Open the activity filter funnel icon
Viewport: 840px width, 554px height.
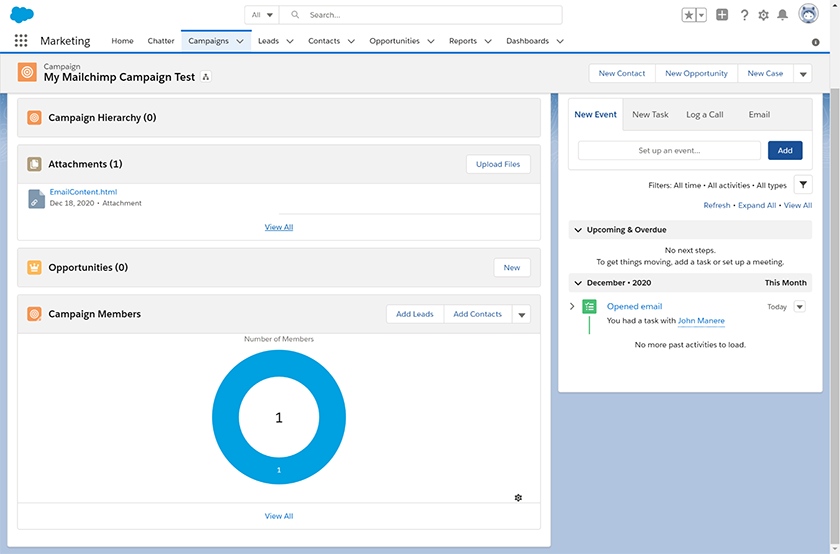click(803, 185)
